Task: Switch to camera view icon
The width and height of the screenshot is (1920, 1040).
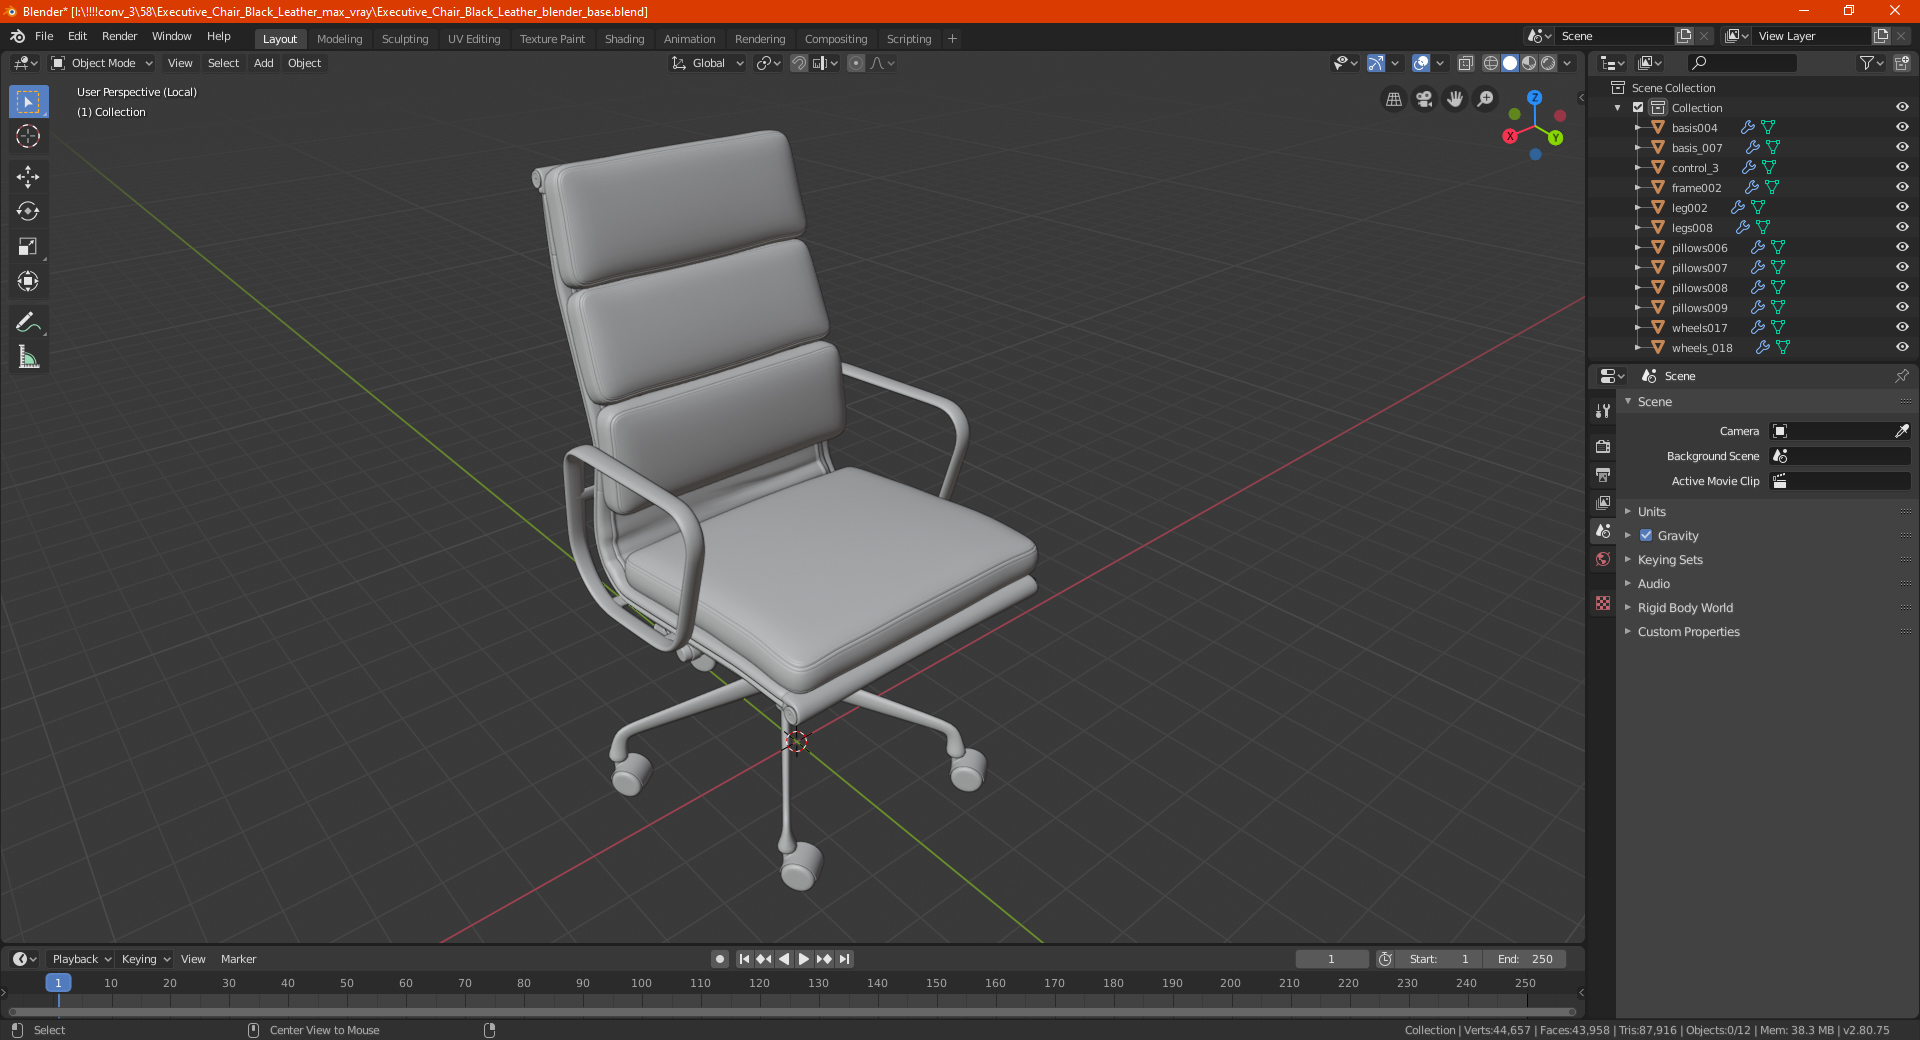Action: click(1424, 99)
